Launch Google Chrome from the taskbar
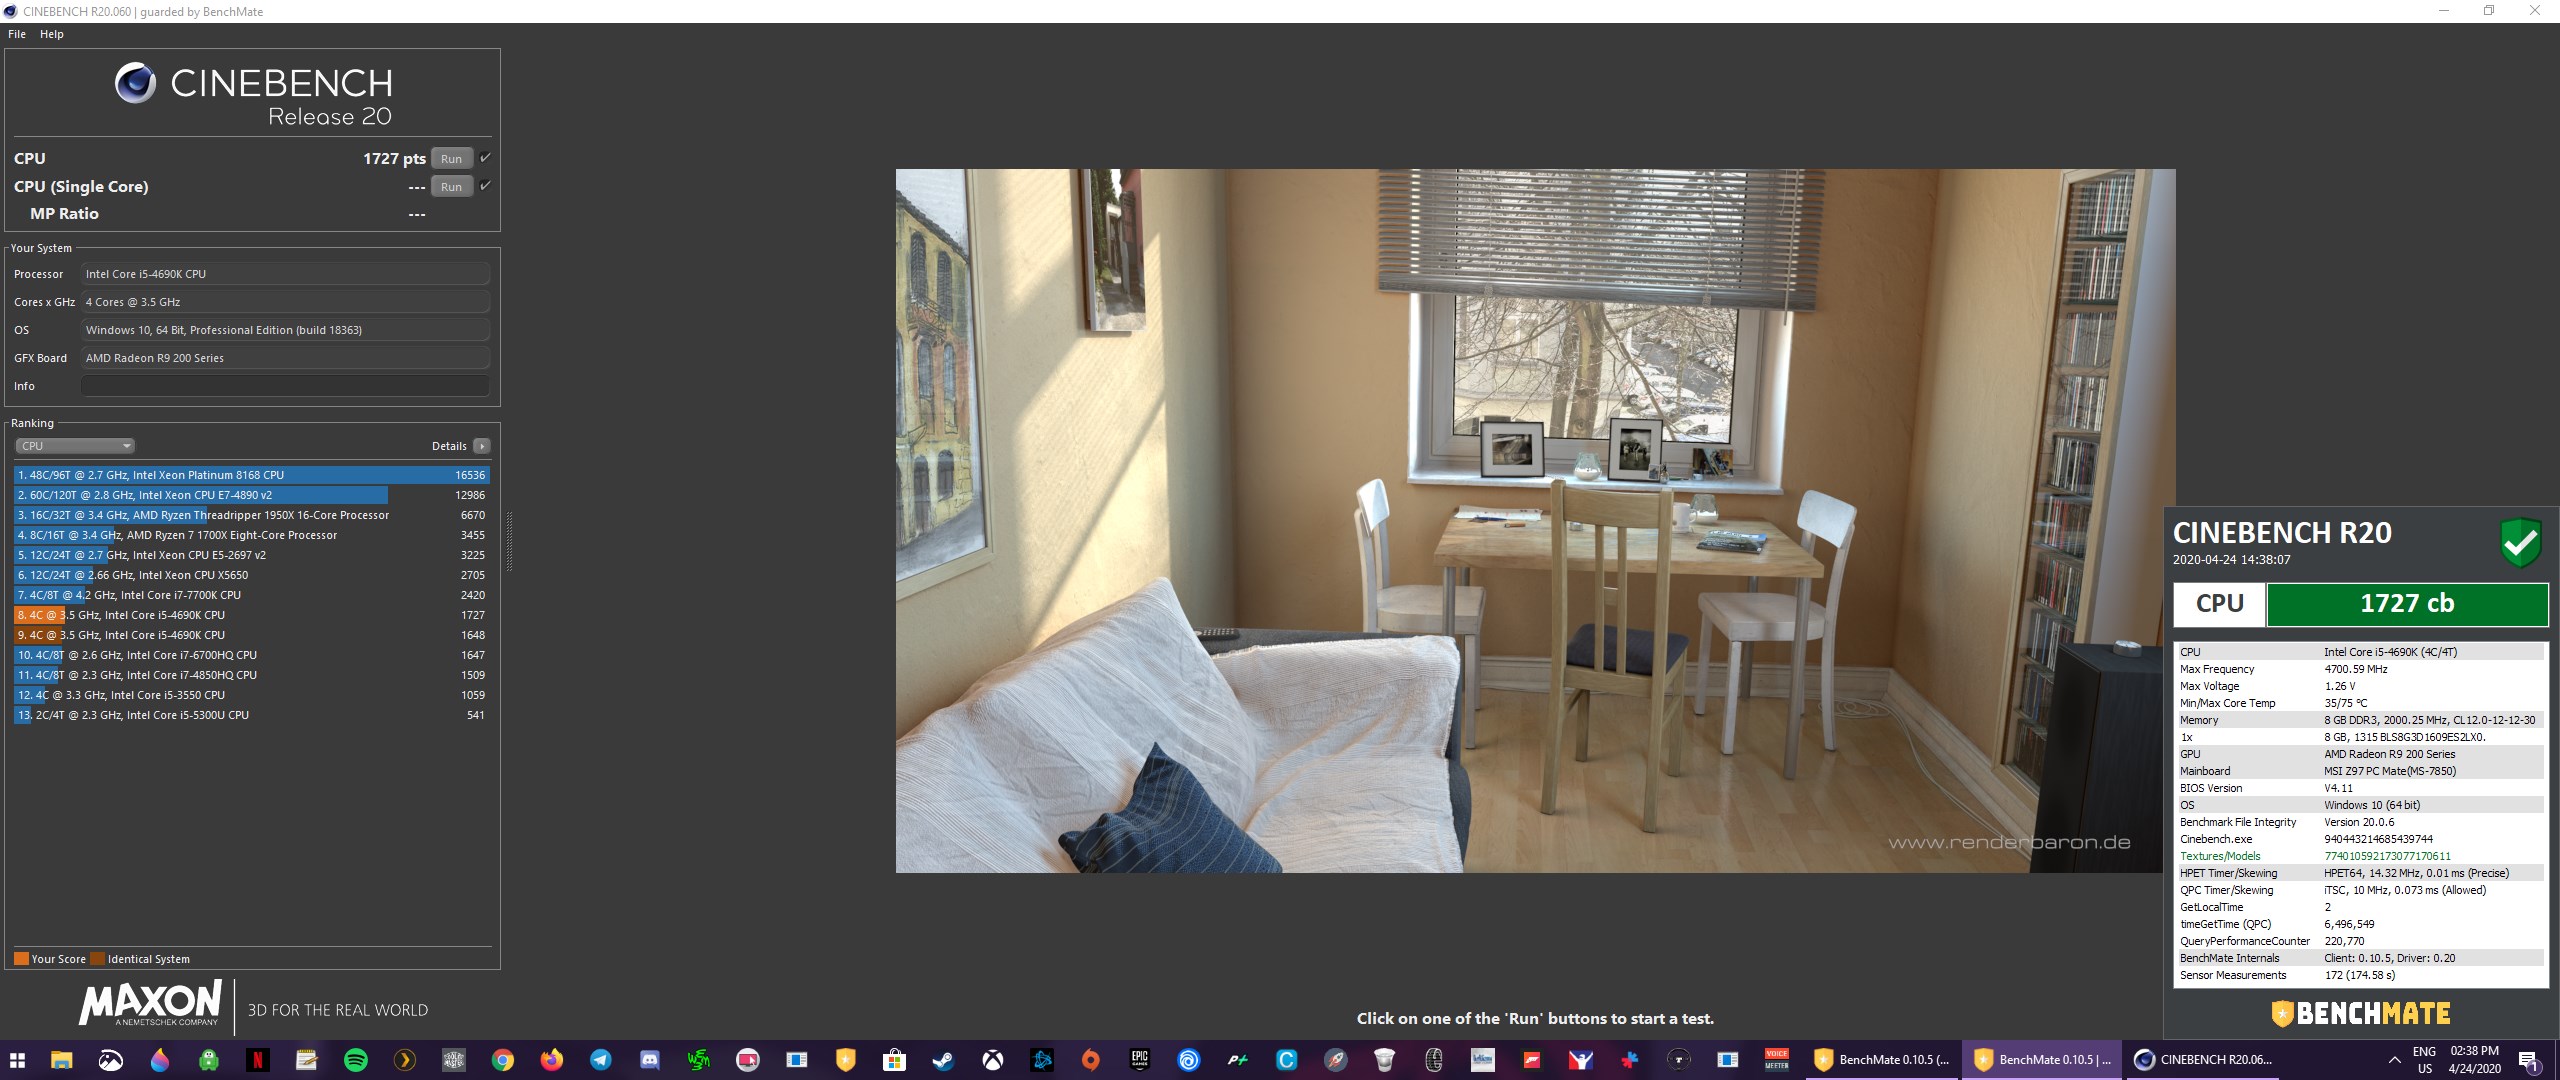This screenshot has width=2560, height=1080. [x=503, y=1060]
